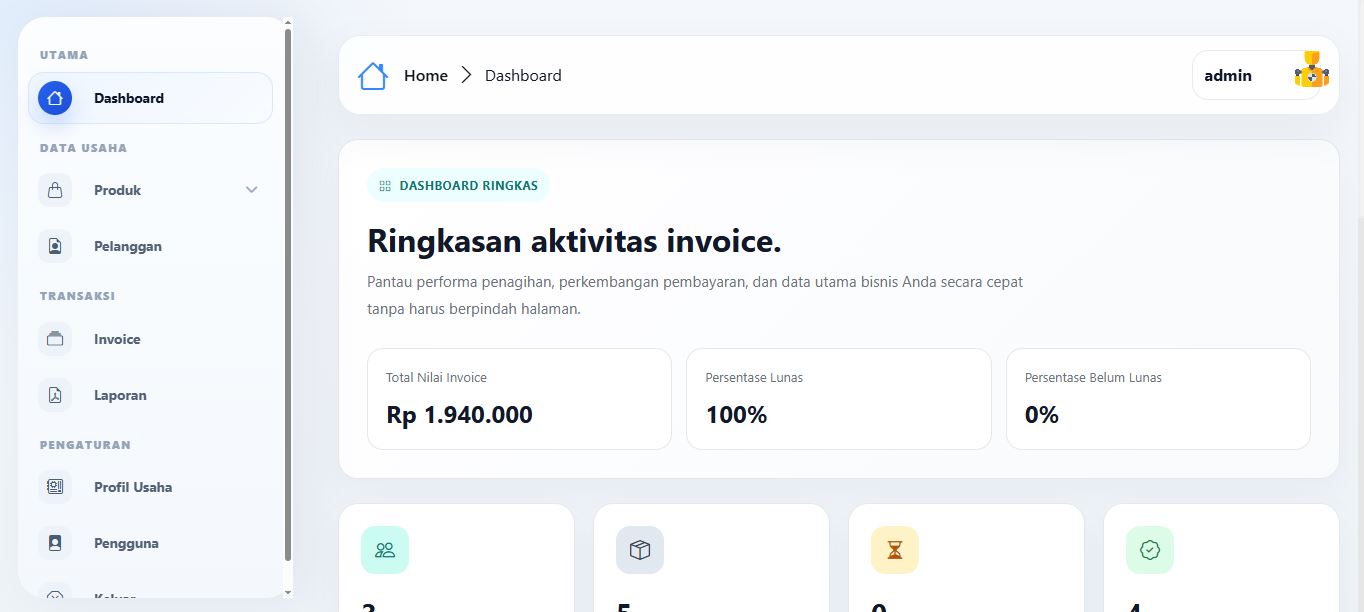Click the Produk shopping bag icon
Viewport: 1364px width, 612px height.
point(55,190)
